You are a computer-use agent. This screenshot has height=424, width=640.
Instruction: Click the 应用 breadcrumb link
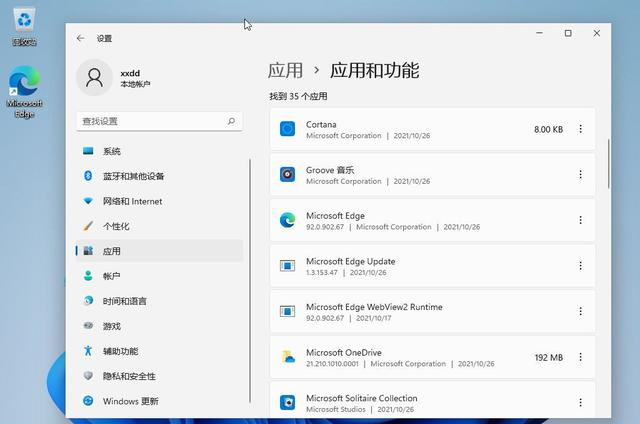click(285, 70)
